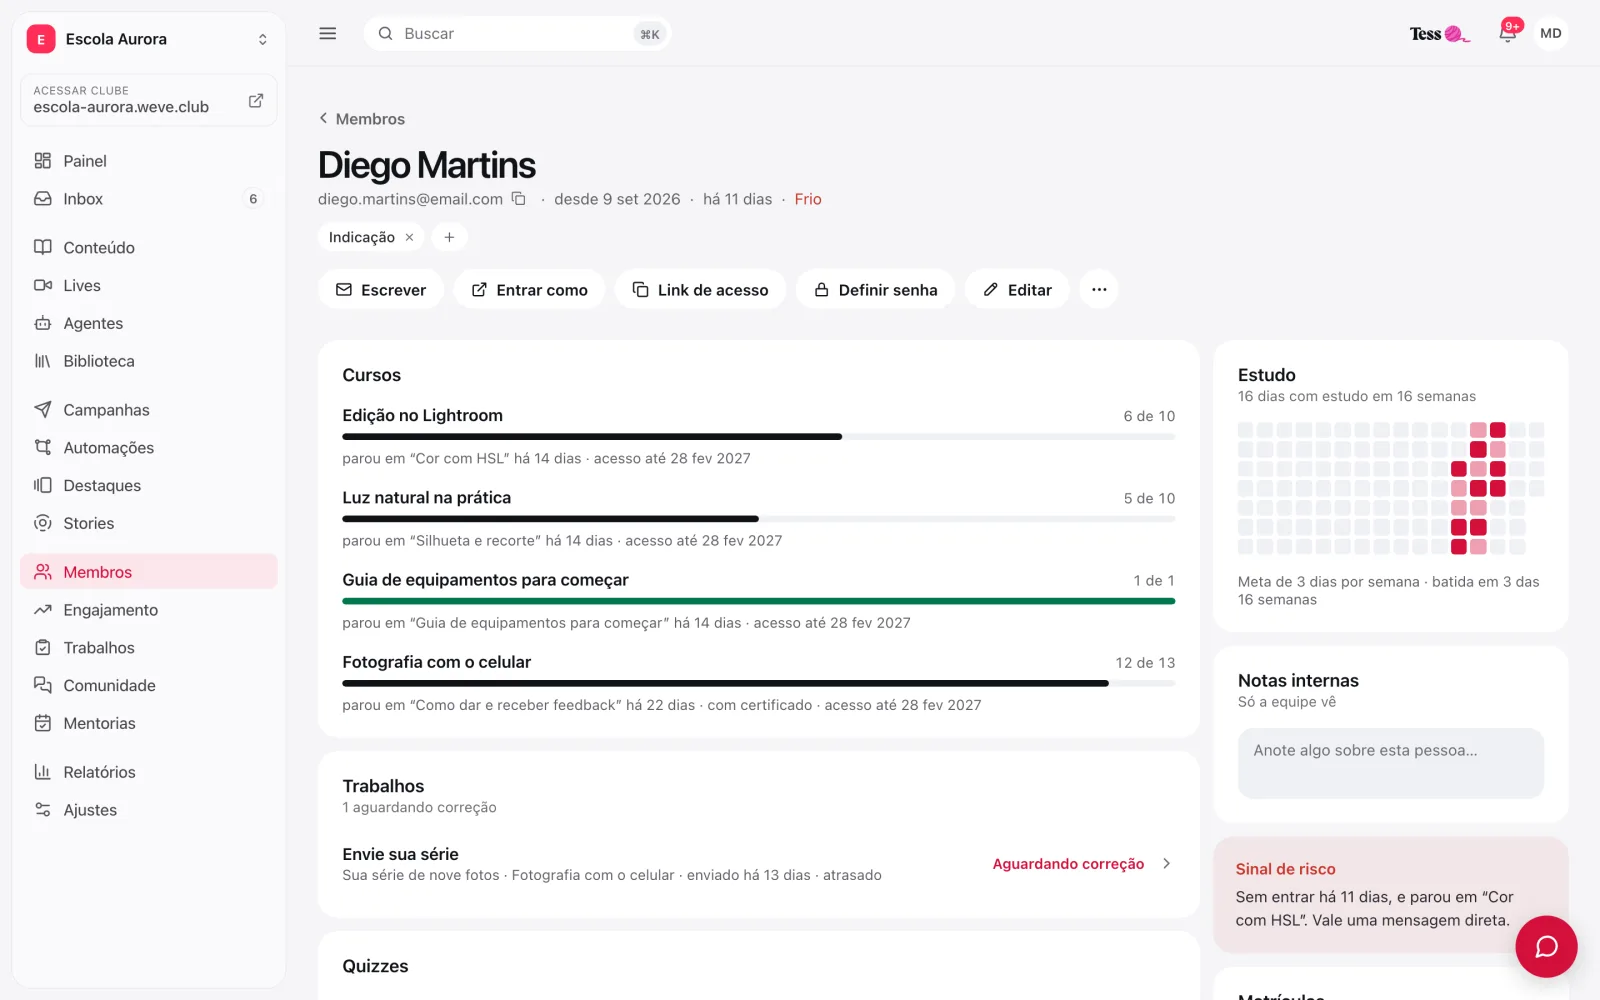Screen dimensions: 1600x1000
Task: Open Envie sua série submission
Action: (758, 864)
